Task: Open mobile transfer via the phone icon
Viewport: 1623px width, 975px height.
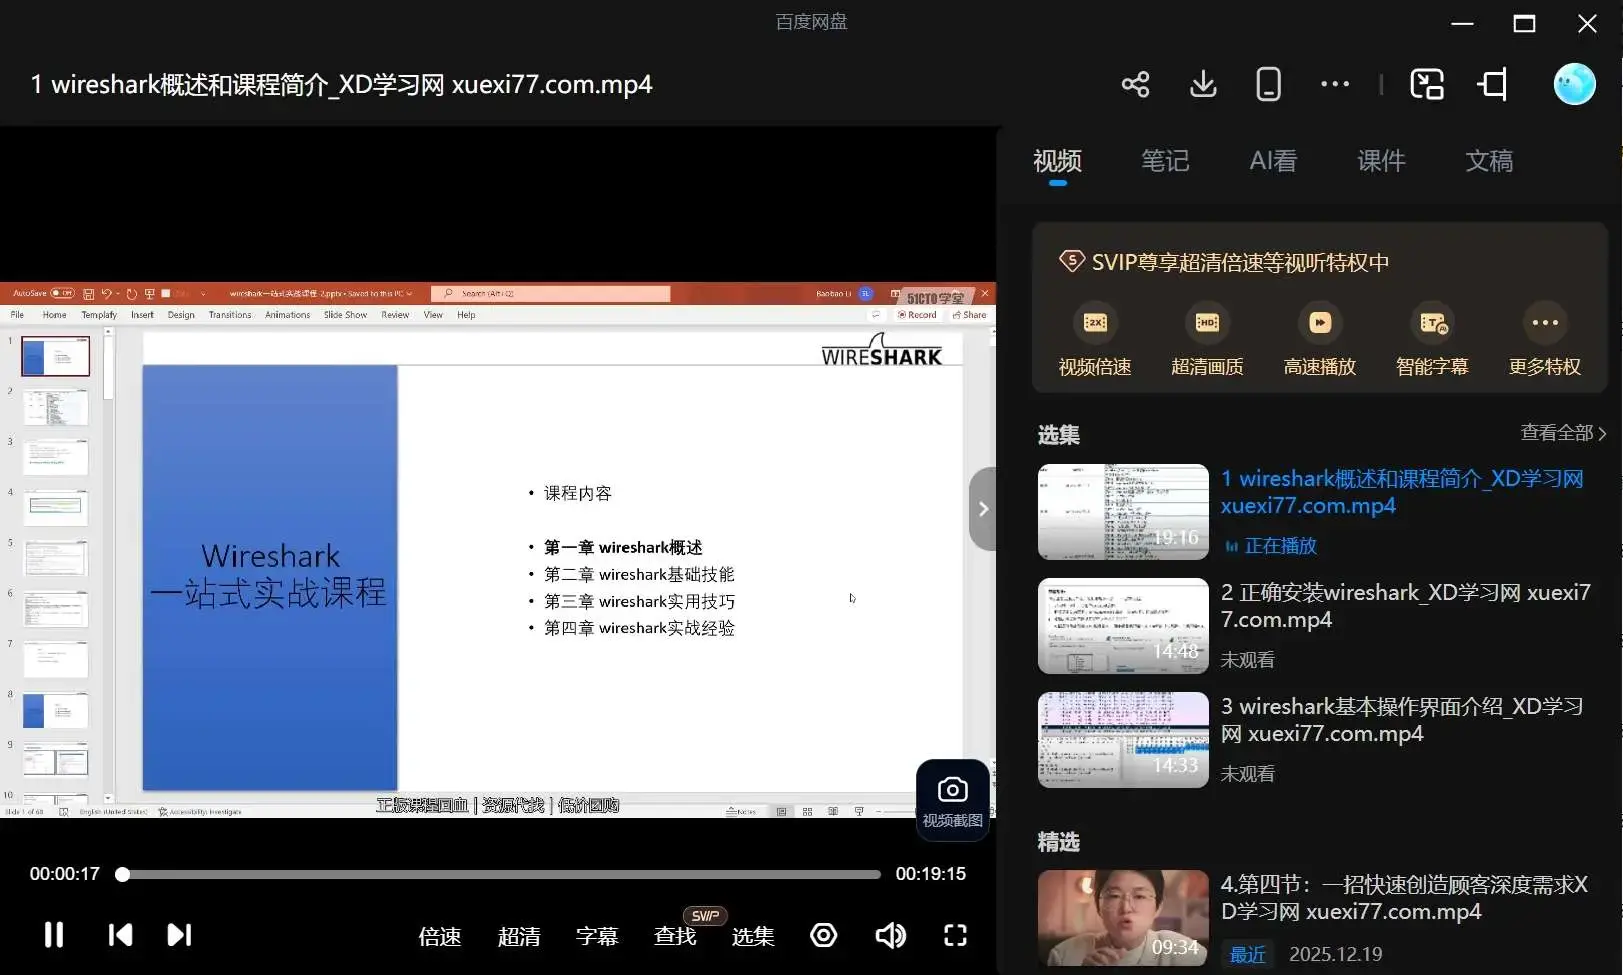Action: (x=1267, y=84)
